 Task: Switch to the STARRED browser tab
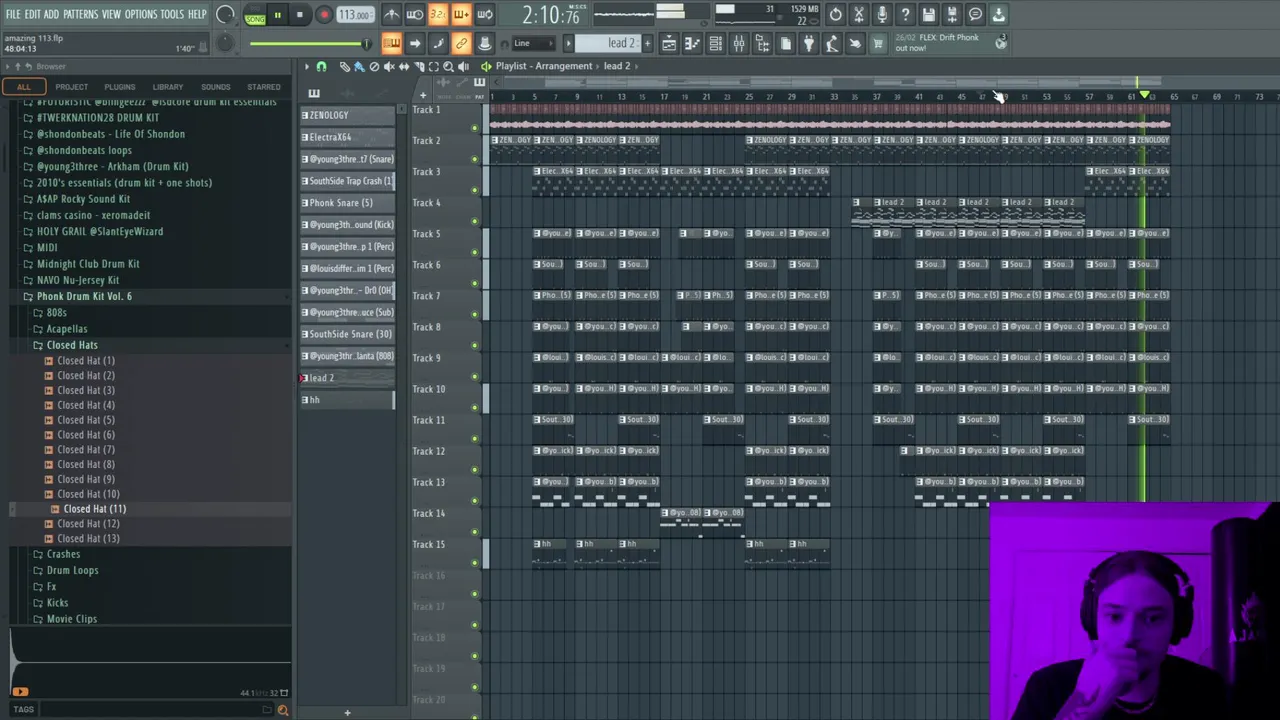click(x=264, y=87)
